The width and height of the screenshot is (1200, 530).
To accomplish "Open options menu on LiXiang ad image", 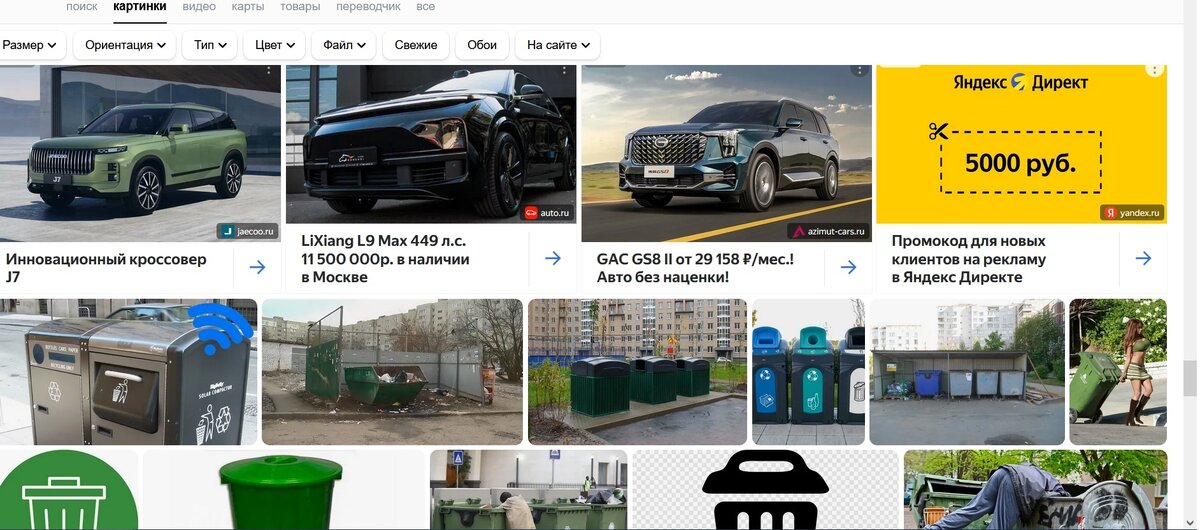I will pyautogui.click(x=563, y=70).
